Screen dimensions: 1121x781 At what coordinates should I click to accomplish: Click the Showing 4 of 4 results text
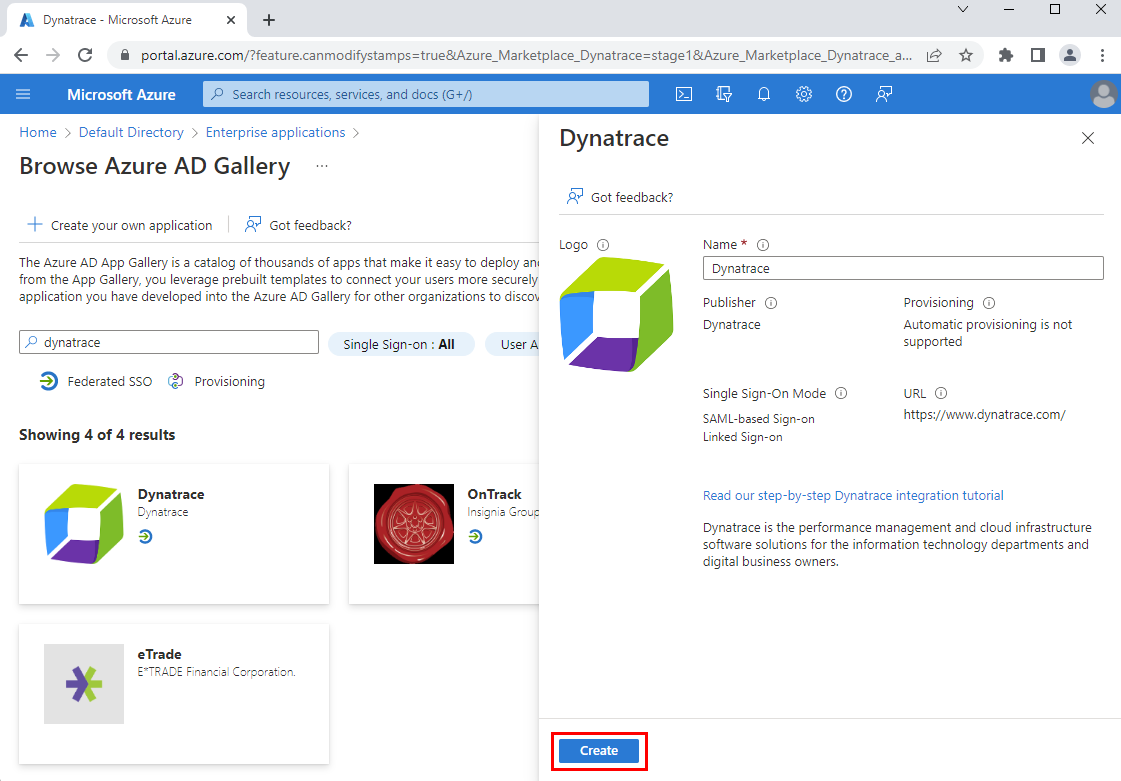pyautogui.click(x=97, y=435)
